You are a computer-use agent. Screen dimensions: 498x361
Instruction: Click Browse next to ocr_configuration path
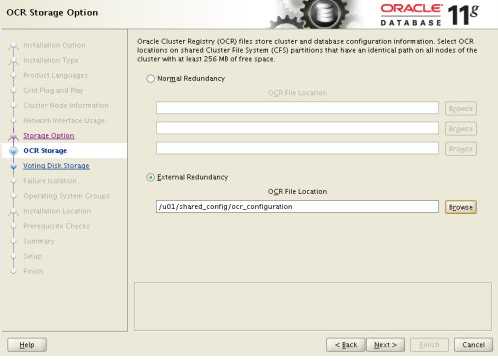(461, 207)
